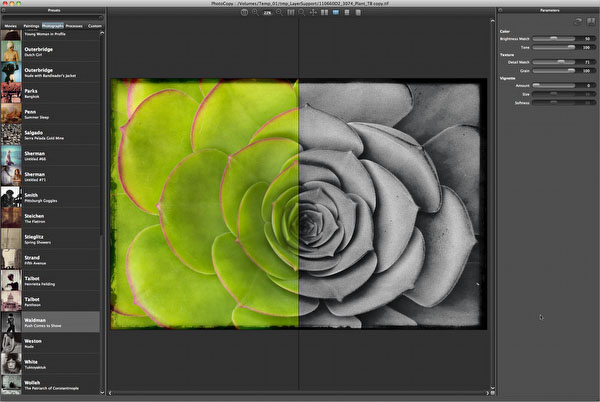The image size is (600, 402).
Task: Click the Detail Match value field
Action: point(587,62)
